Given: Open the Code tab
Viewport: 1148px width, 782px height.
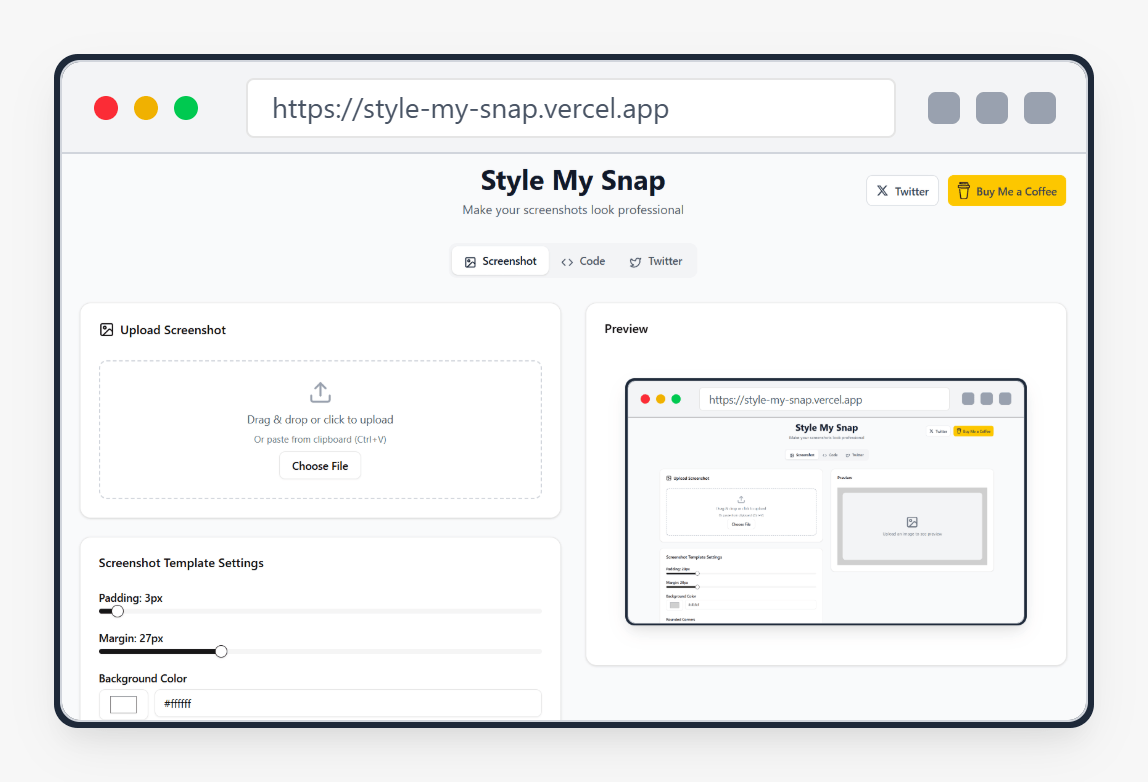Looking at the screenshot, I should [x=583, y=261].
